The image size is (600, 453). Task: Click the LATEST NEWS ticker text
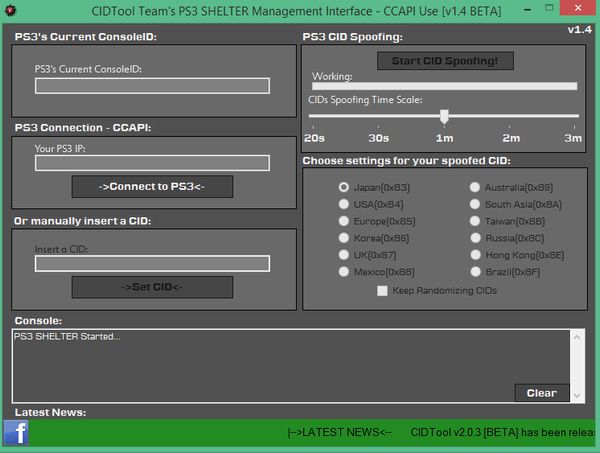pos(339,432)
